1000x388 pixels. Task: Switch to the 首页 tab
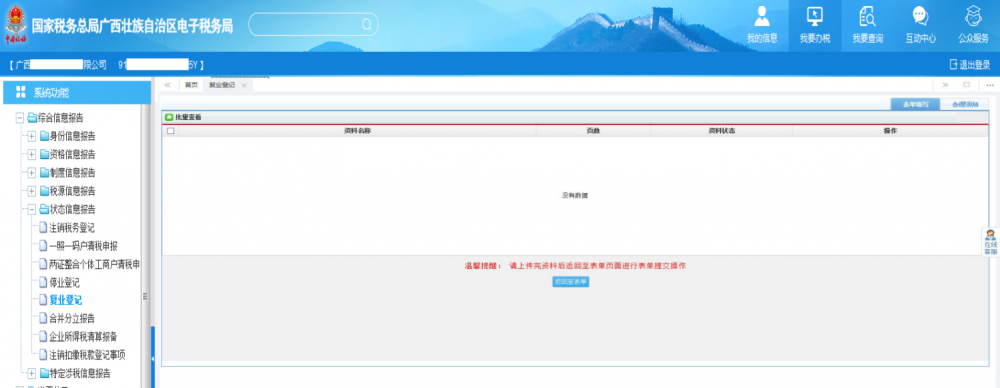click(x=191, y=85)
